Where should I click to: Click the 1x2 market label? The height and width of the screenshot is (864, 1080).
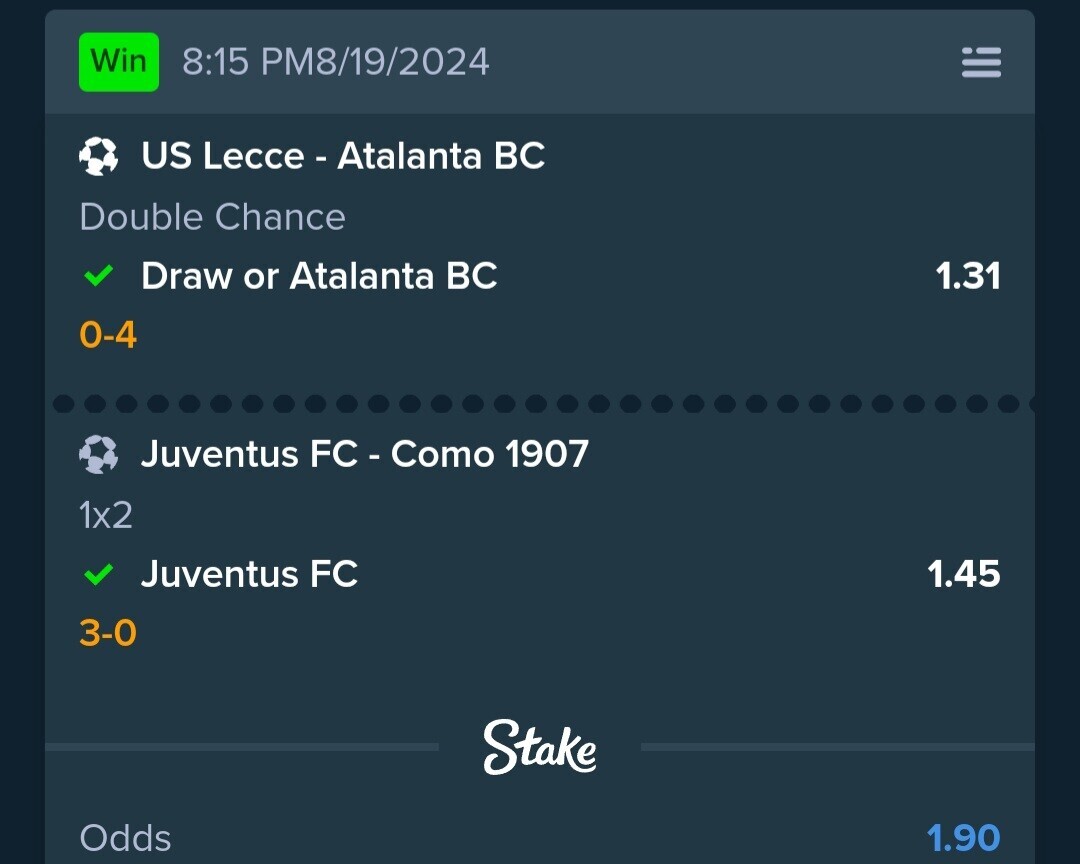(x=106, y=515)
